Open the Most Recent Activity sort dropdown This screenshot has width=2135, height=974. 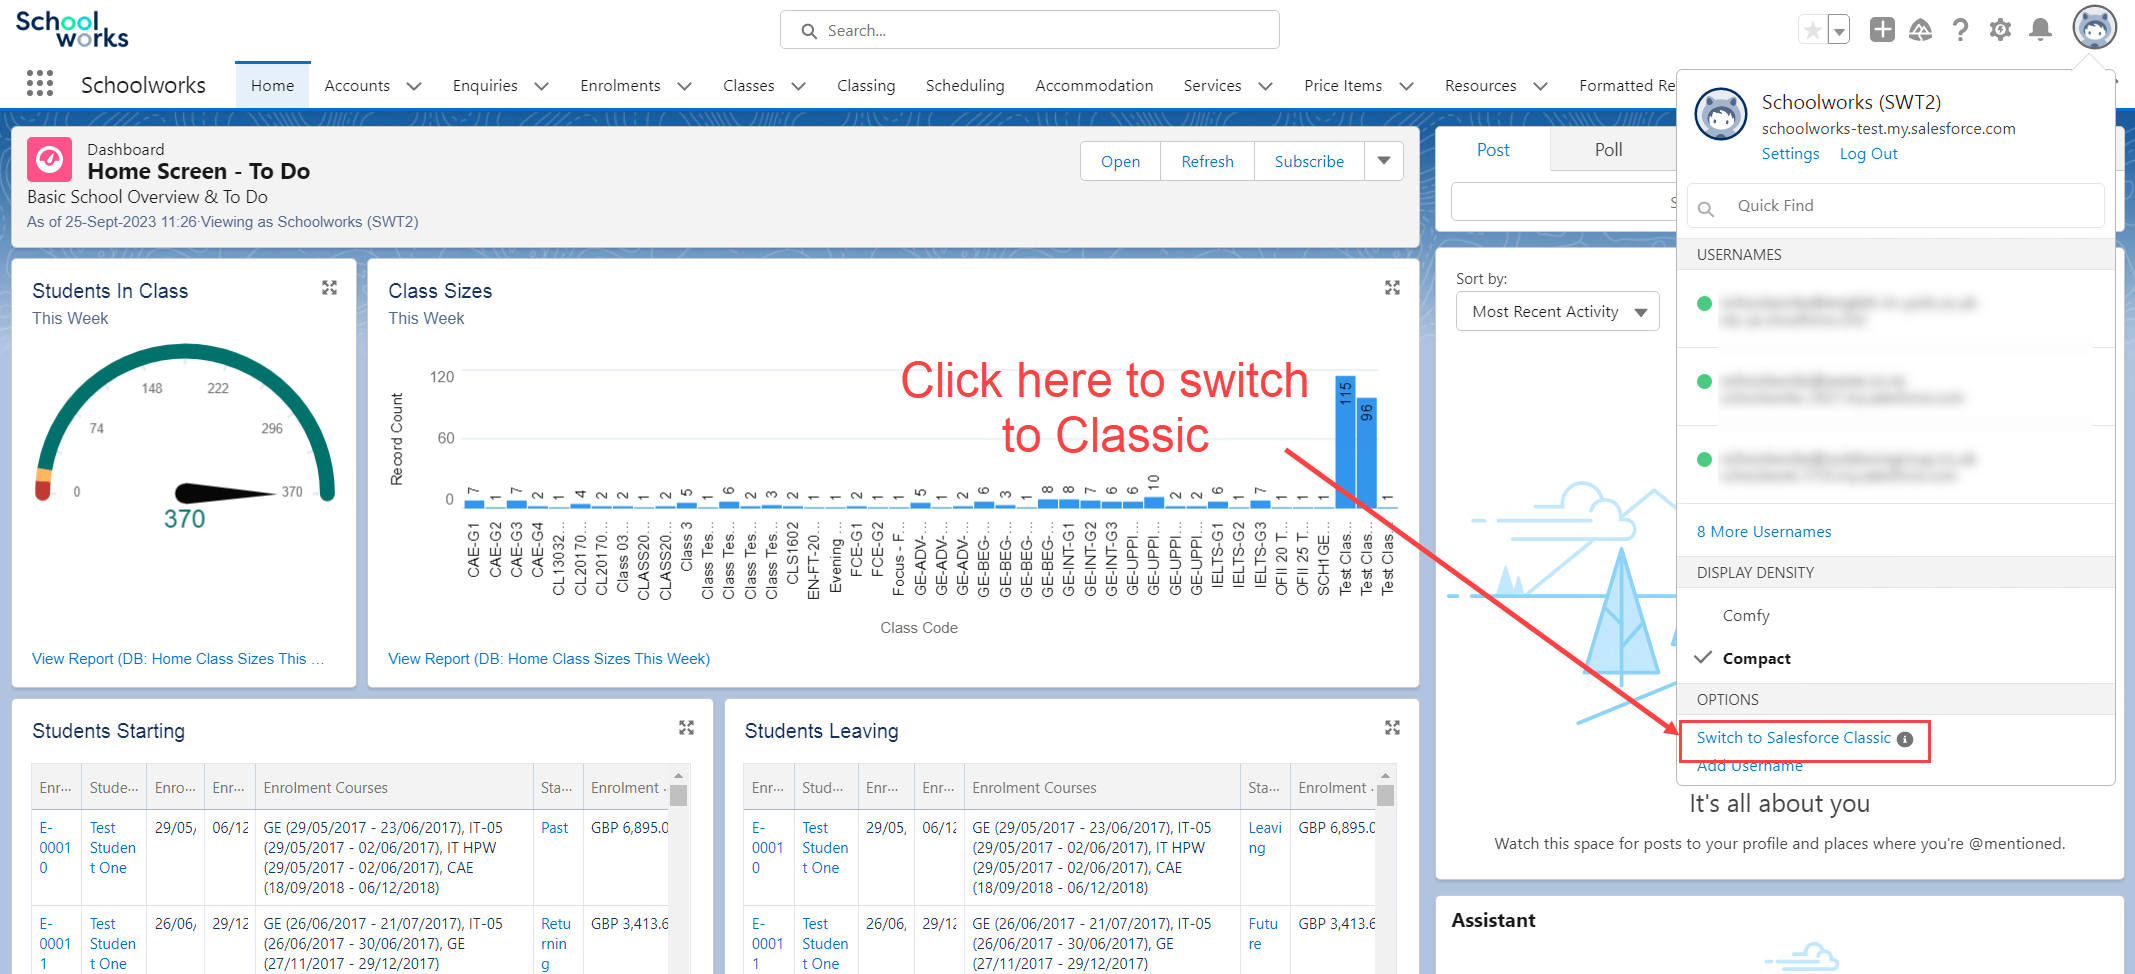click(x=1557, y=312)
